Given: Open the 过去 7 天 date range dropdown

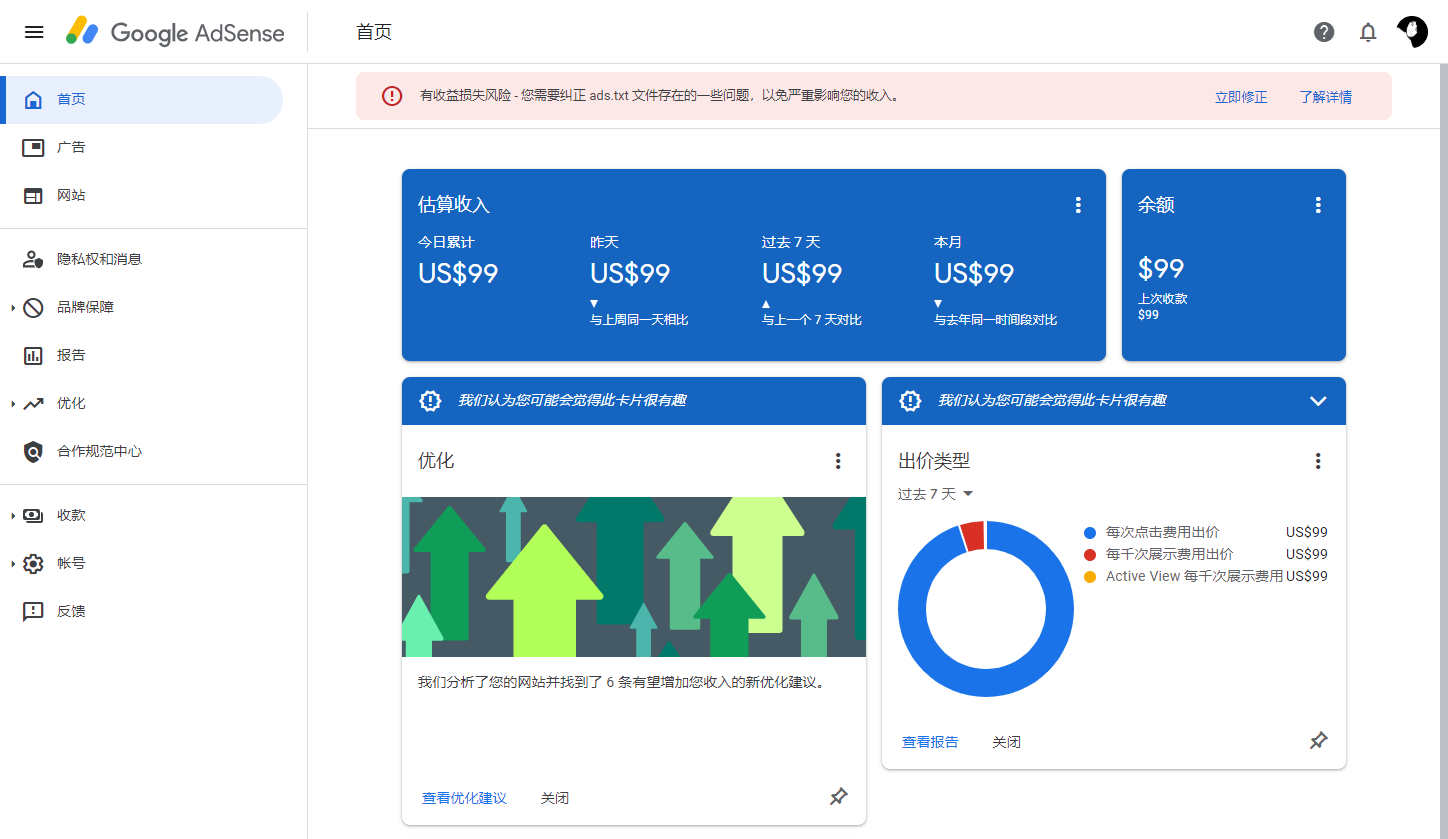Looking at the screenshot, I should click(x=935, y=492).
